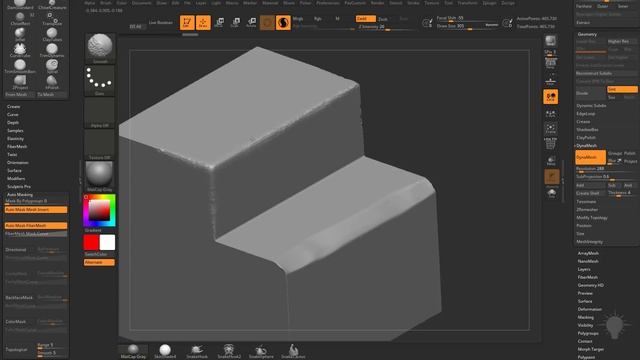Toggle the Alternate color button
Viewport: 640px width, 360px height.
click(x=99, y=262)
